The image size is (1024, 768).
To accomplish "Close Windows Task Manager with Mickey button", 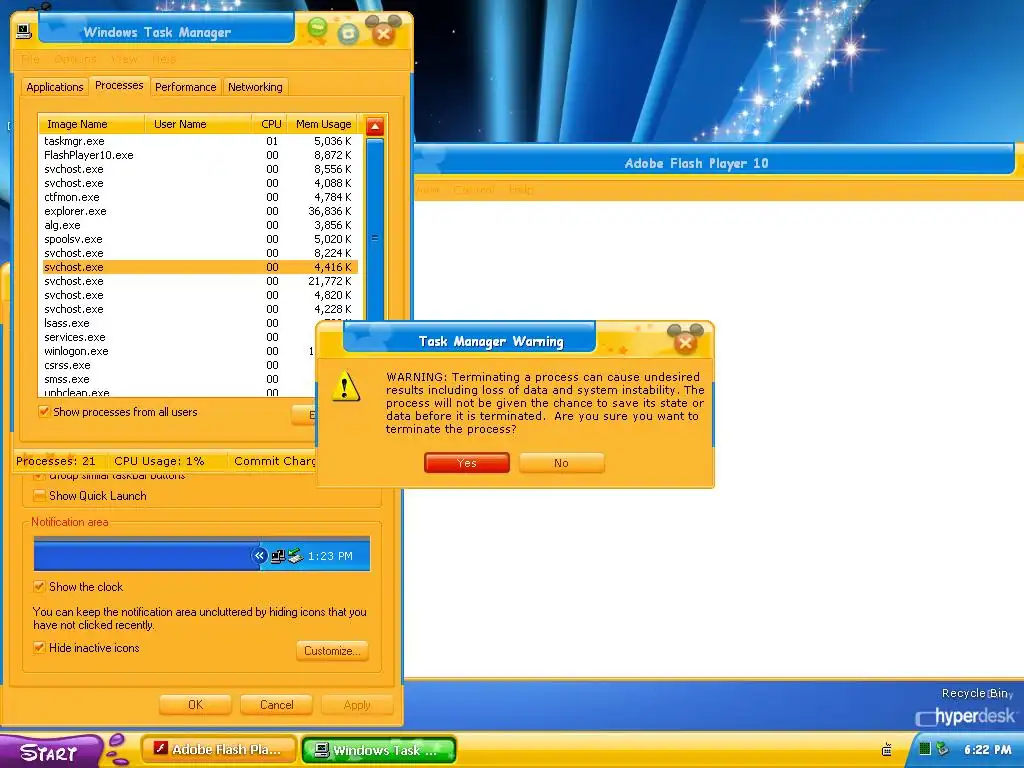I will [x=384, y=31].
